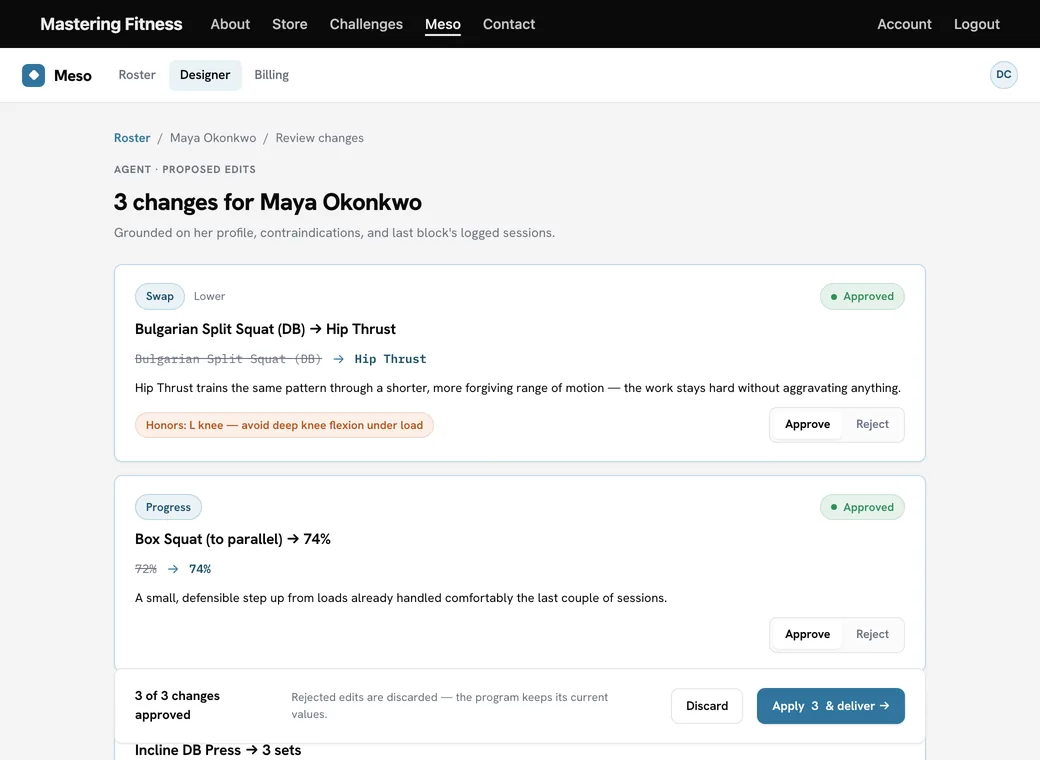Click the Mastering Fitness site title

111,24
